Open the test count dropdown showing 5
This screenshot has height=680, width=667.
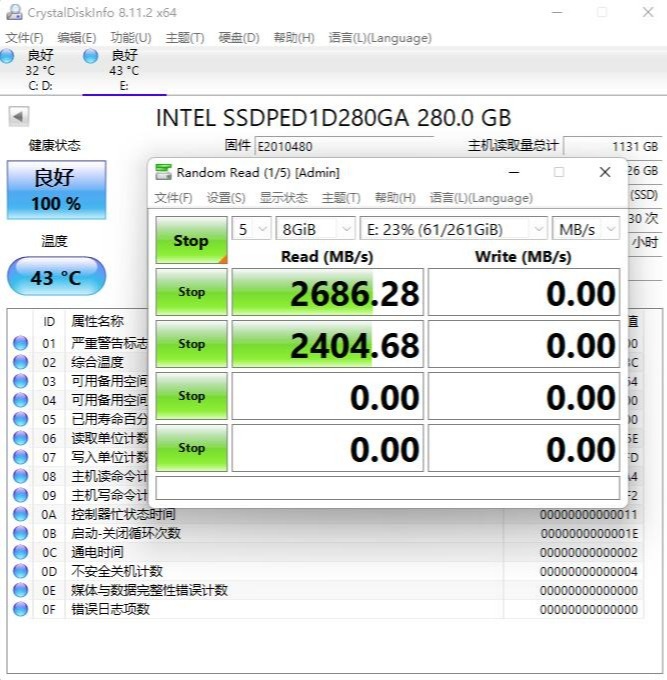[252, 229]
